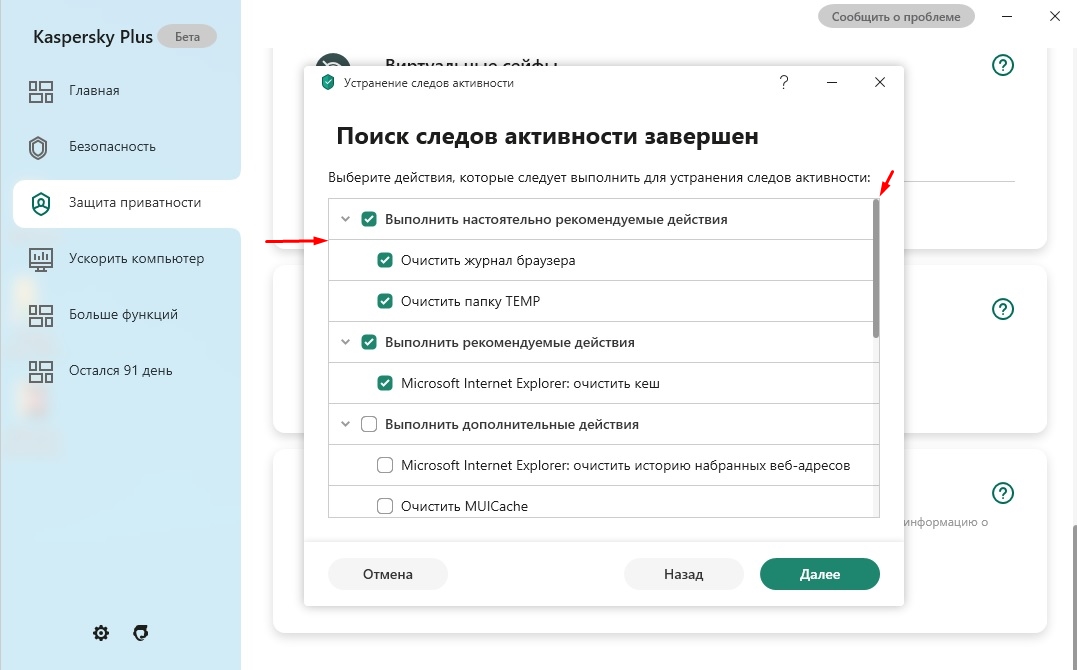Screen dimensions: 1077x670
Task: Collapse Выполнить дополнительные действия group
Action: (346, 424)
